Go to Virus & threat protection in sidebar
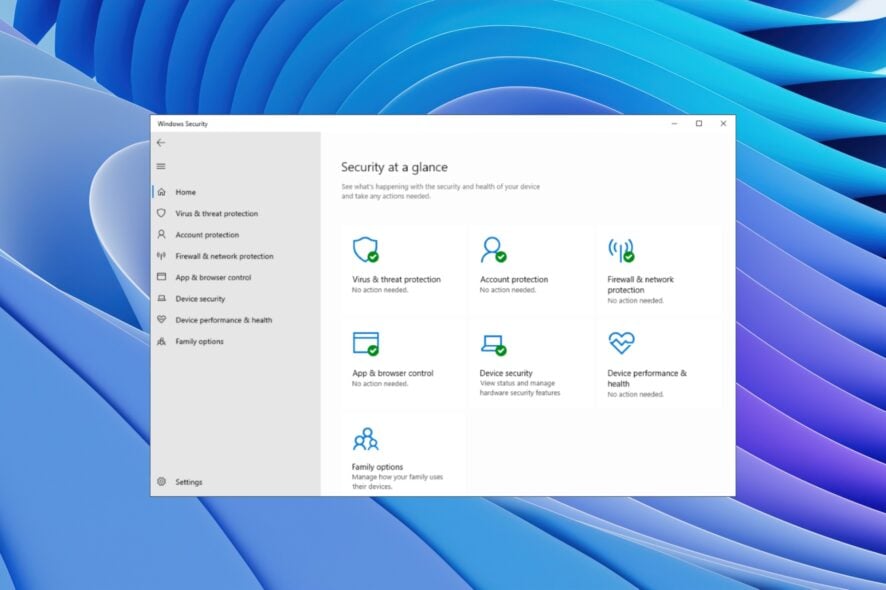The image size is (886, 590). tap(216, 214)
